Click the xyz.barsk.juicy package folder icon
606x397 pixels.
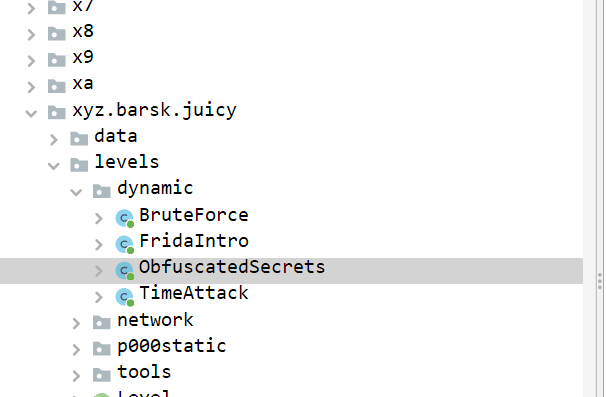tap(56, 112)
